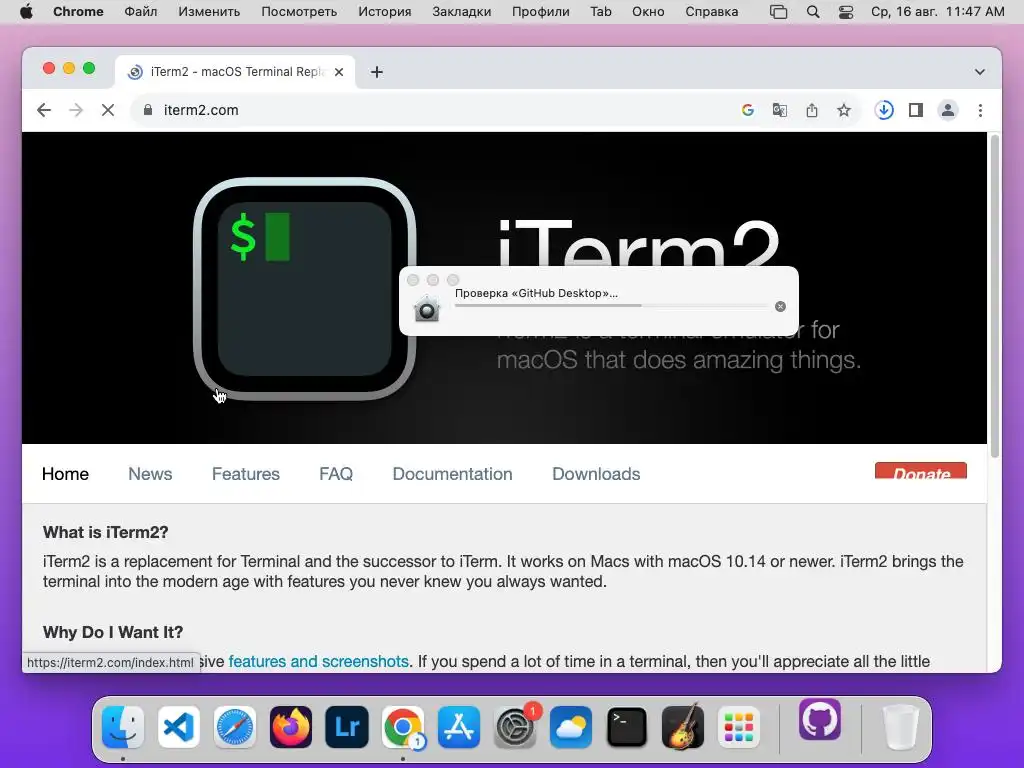Close the iTerm2 tab
This screenshot has height=768, width=1024.
point(339,72)
